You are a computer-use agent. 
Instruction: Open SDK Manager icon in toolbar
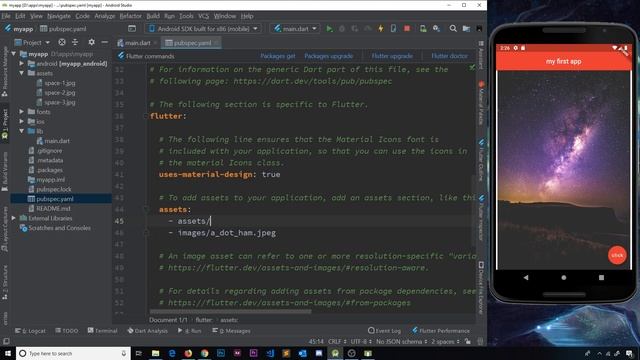[436, 29]
